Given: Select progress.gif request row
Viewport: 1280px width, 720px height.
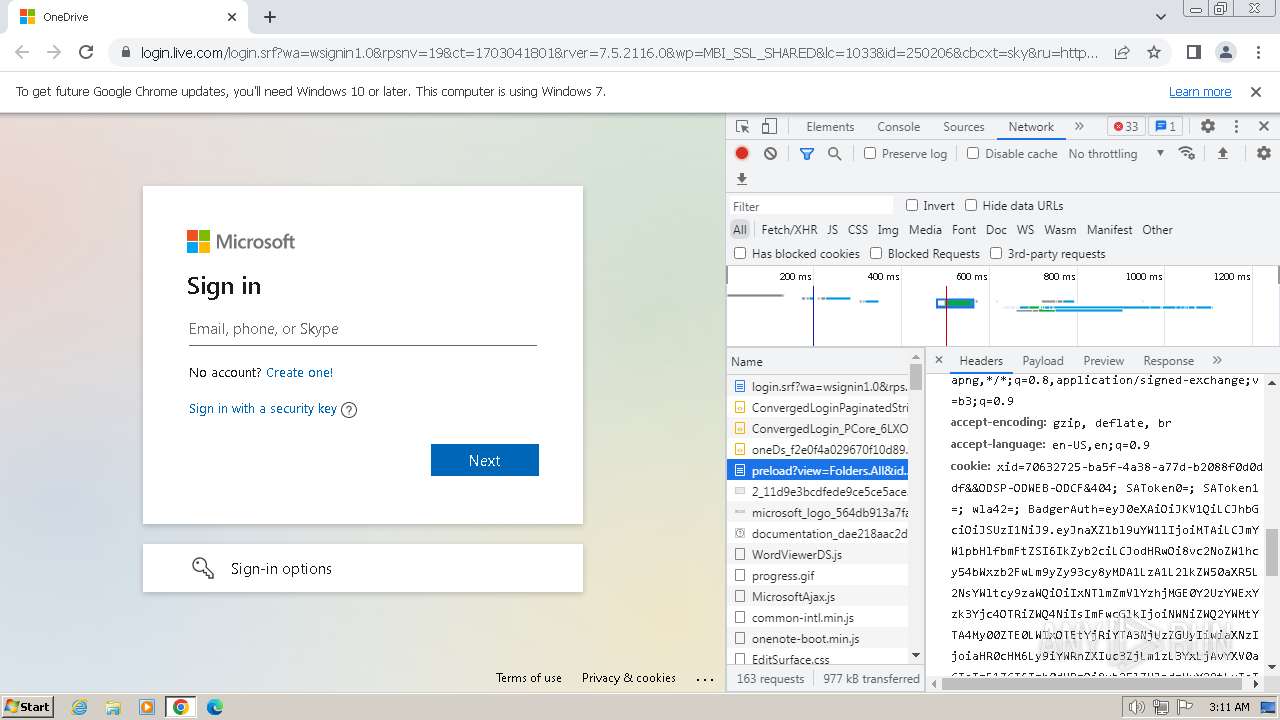Looking at the screenshot, I should 818,575.
